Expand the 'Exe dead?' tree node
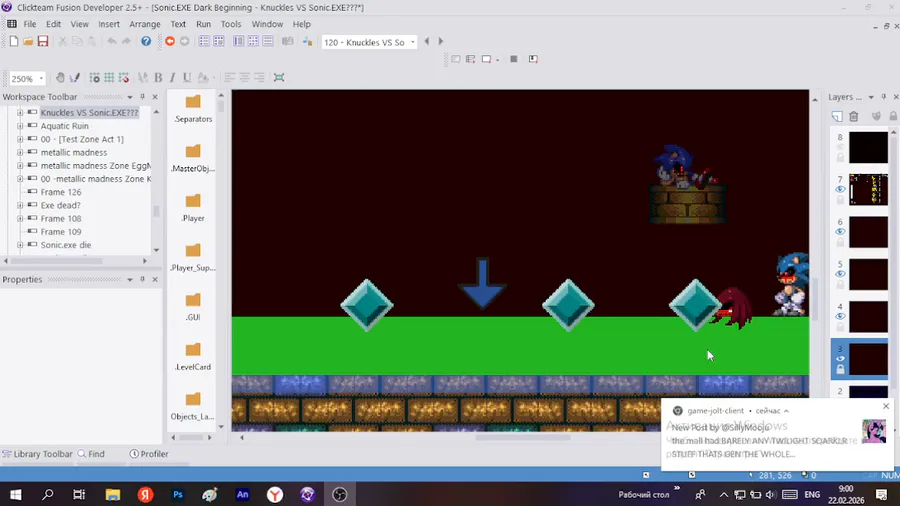The width and height of the screenshot is (900, 506). (x=20, y=205)
